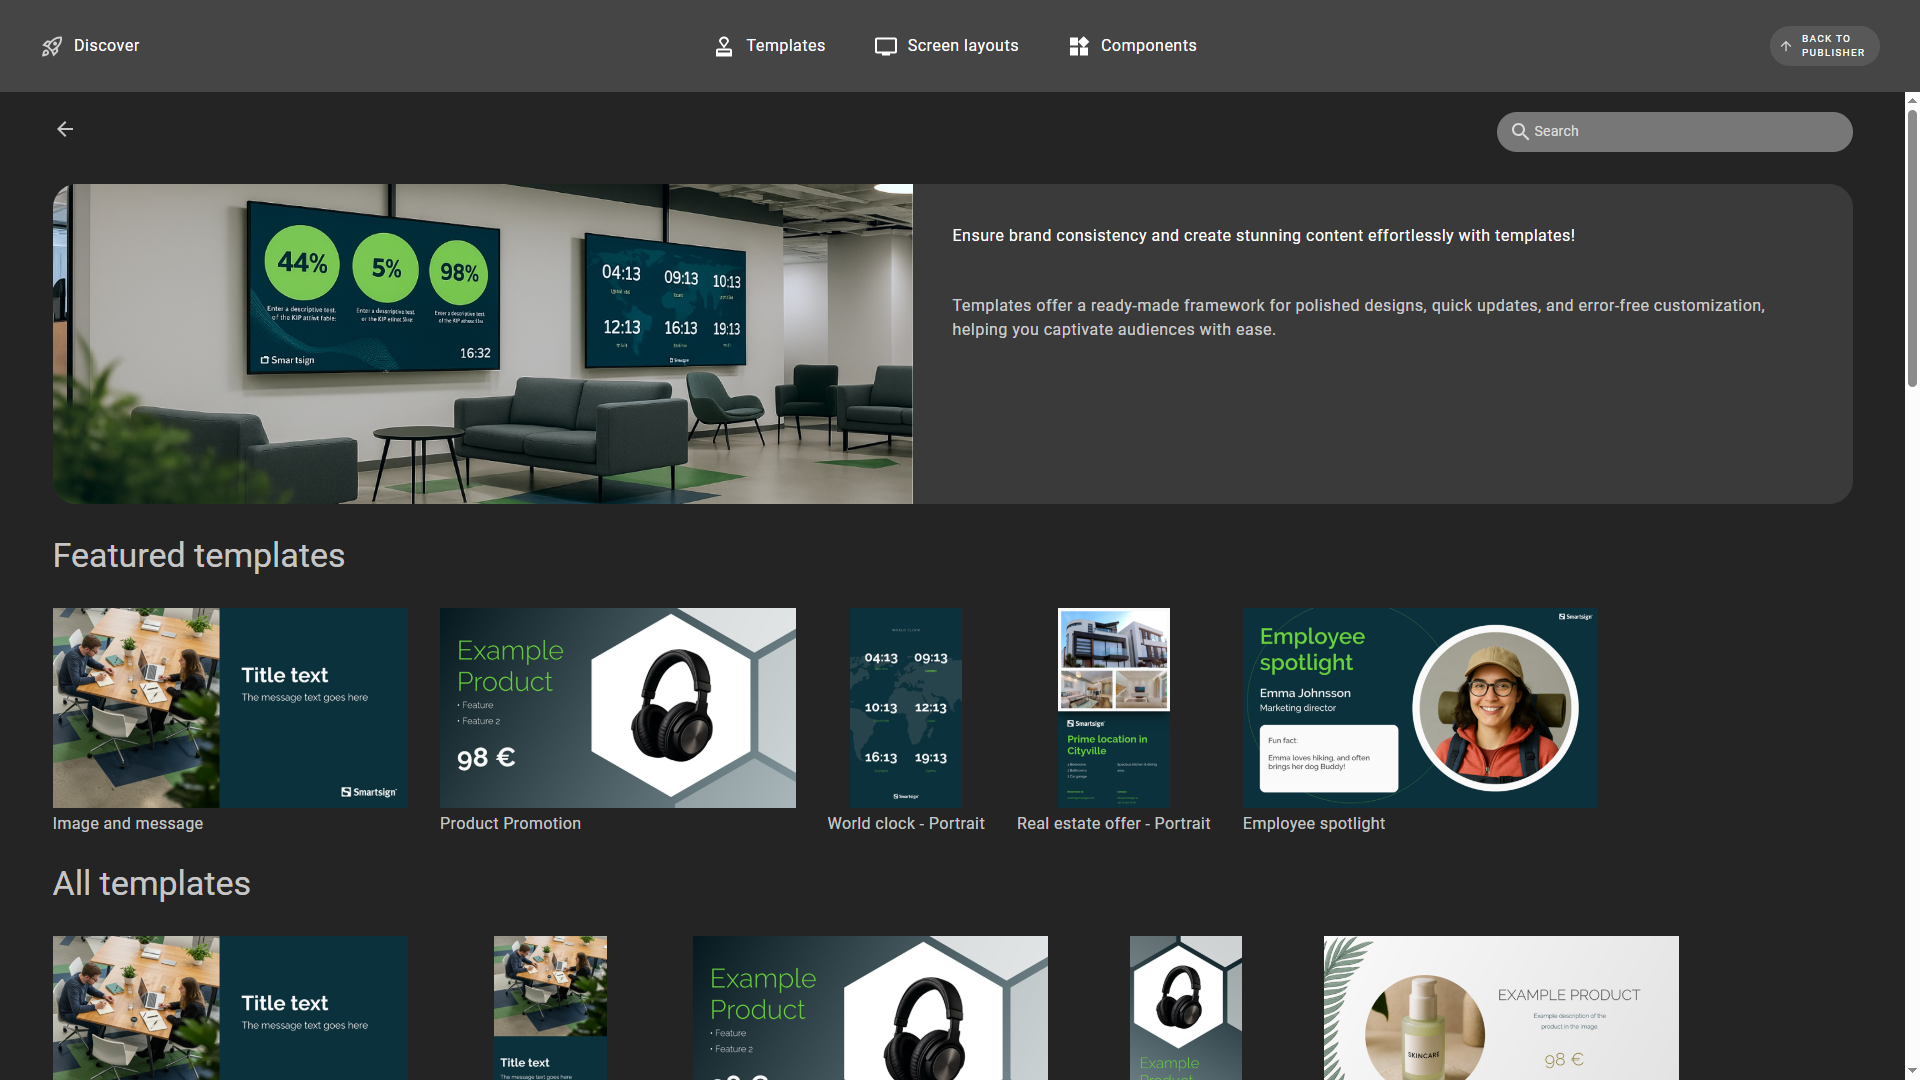Screen dimensions: 1920x1080
Task: Click the World clock - Portrait label
Action: click(906, 823)
